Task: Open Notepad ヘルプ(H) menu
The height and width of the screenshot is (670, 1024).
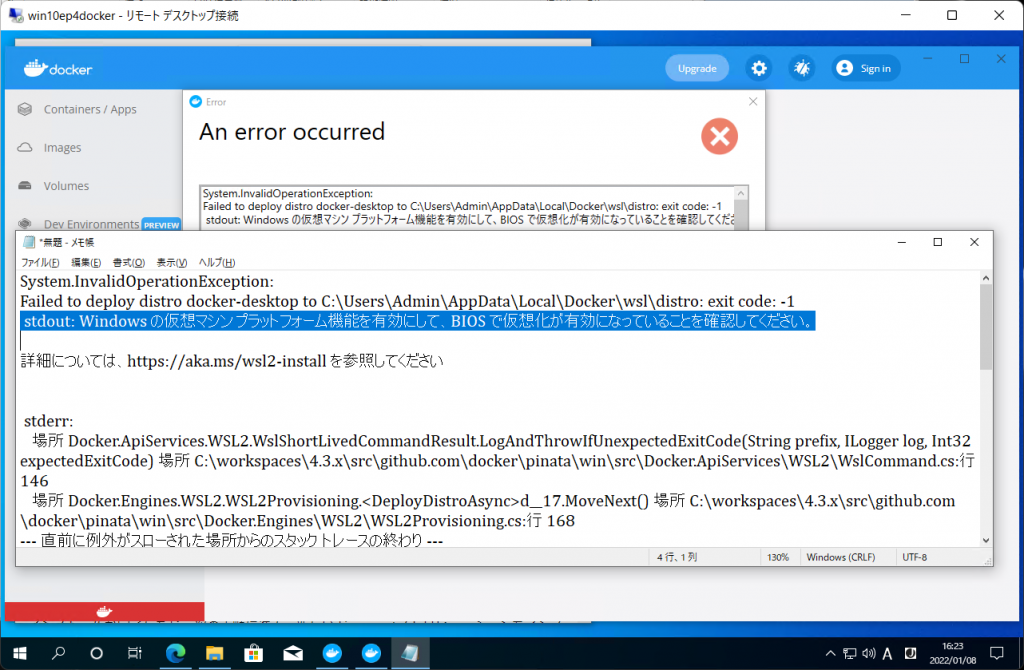Action: pos(217,263)
